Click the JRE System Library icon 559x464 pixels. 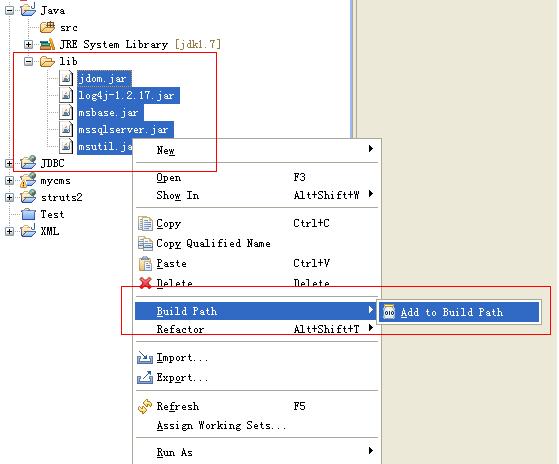point(47,44)
